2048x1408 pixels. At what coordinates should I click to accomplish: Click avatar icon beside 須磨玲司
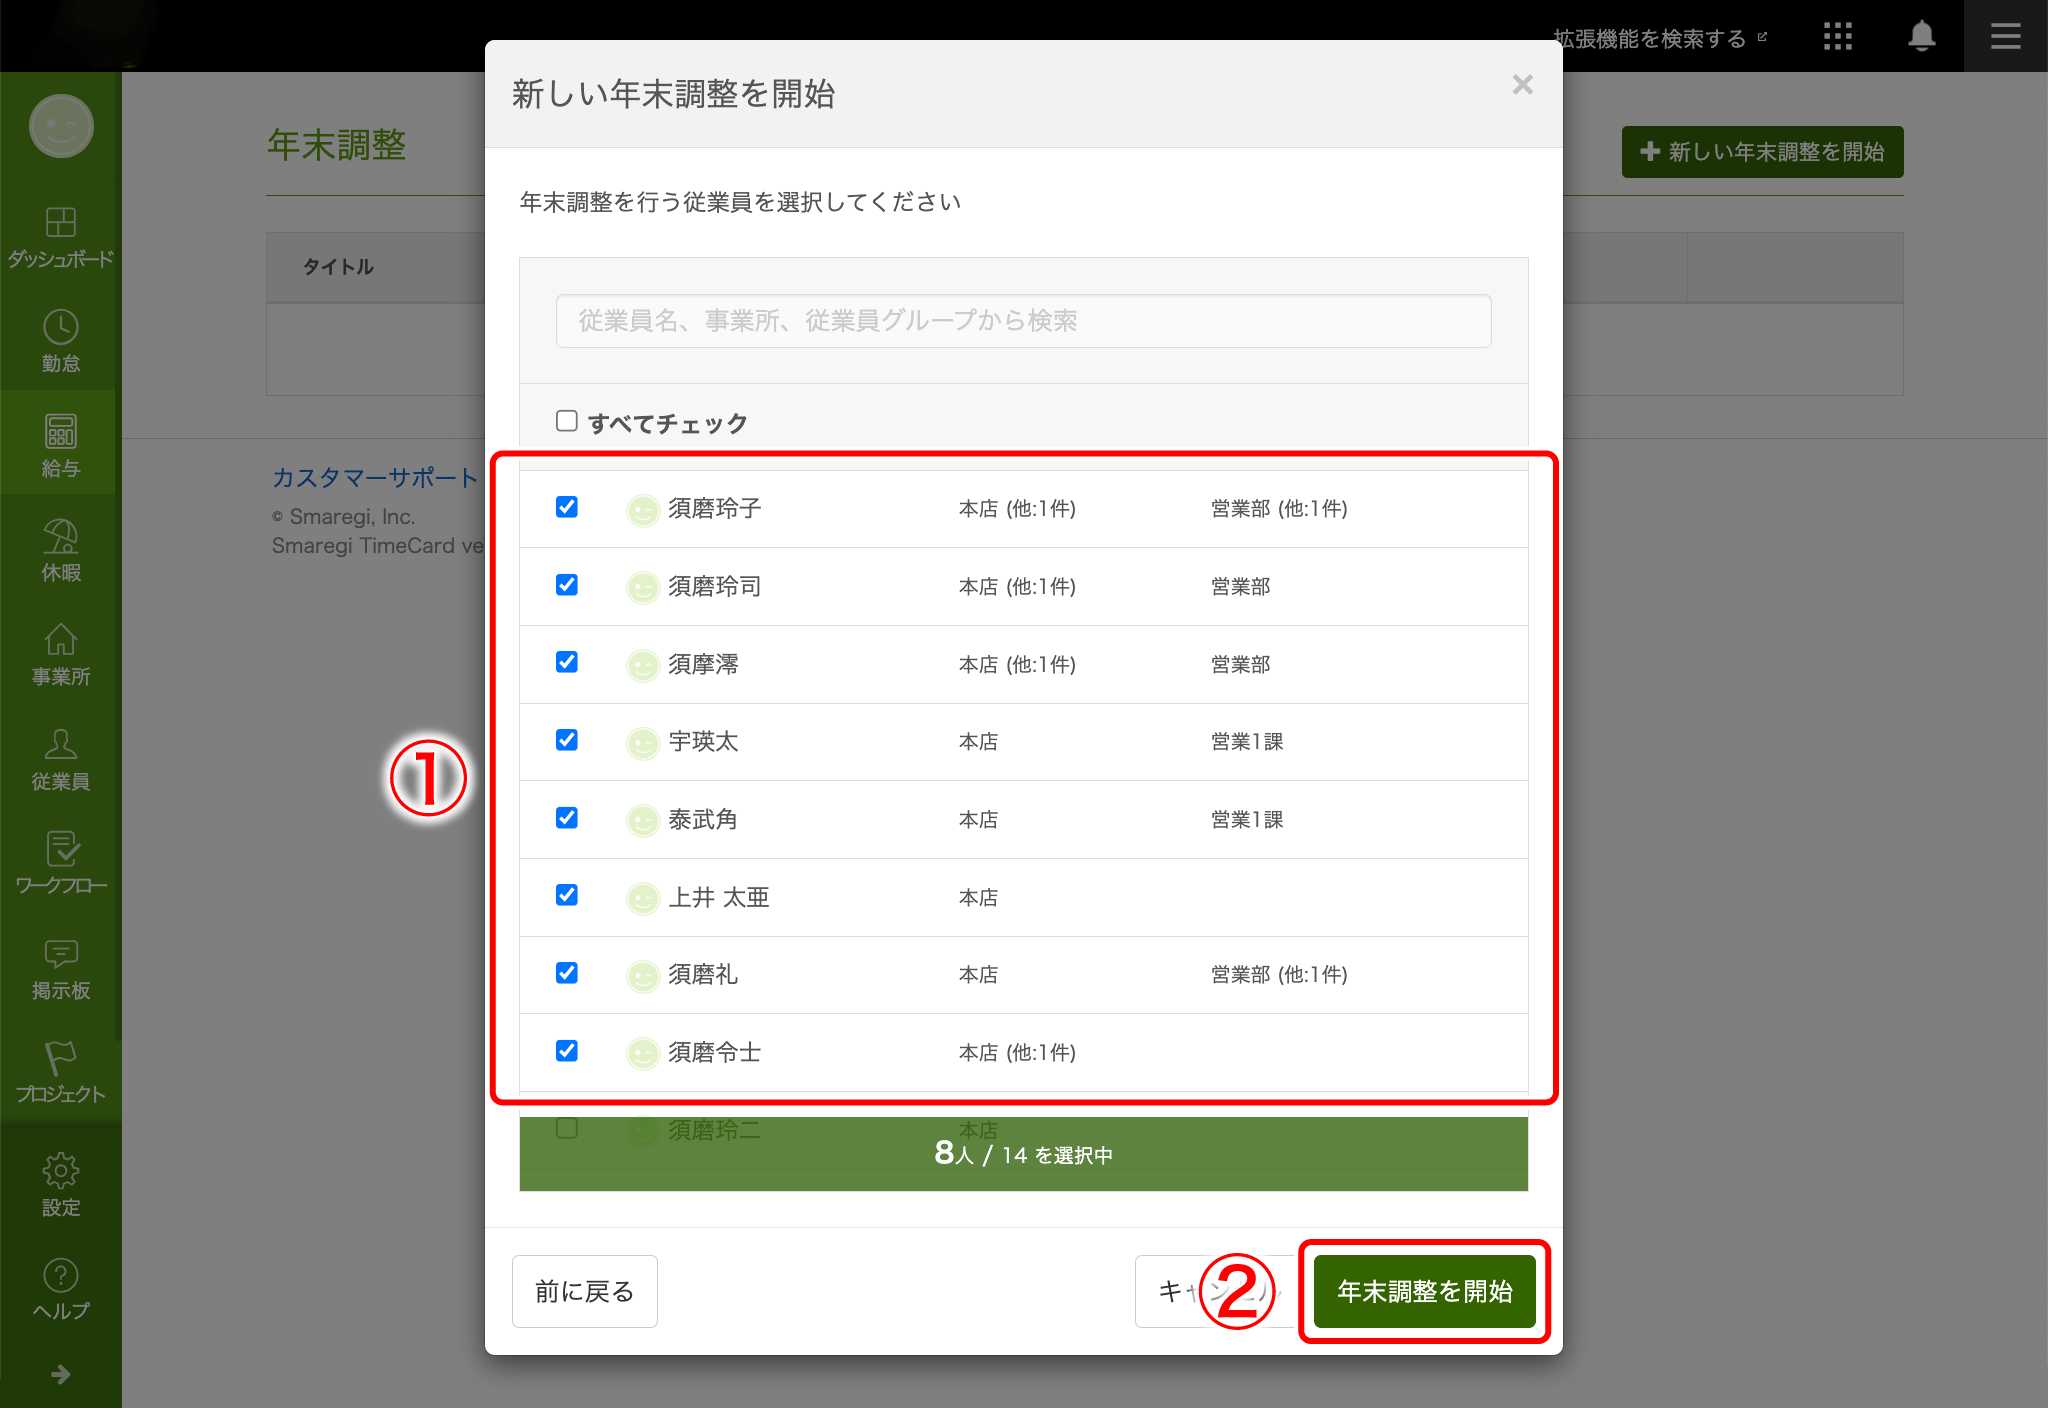(x=642, y=588)
